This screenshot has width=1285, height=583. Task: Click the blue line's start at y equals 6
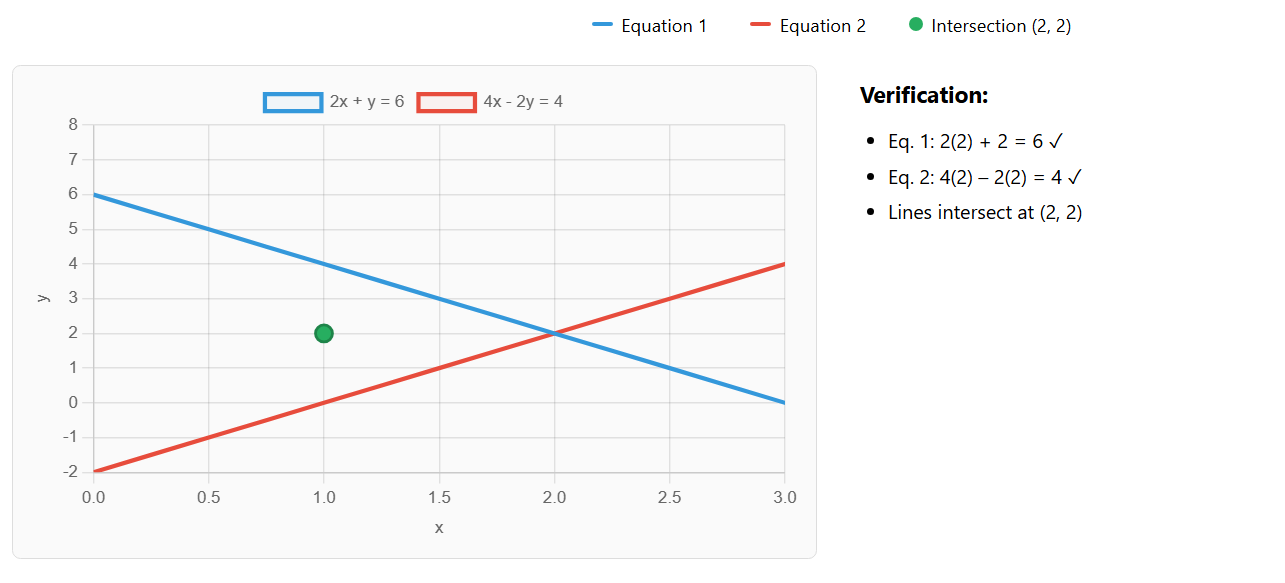pyautogui.click(x=94, y=194)
